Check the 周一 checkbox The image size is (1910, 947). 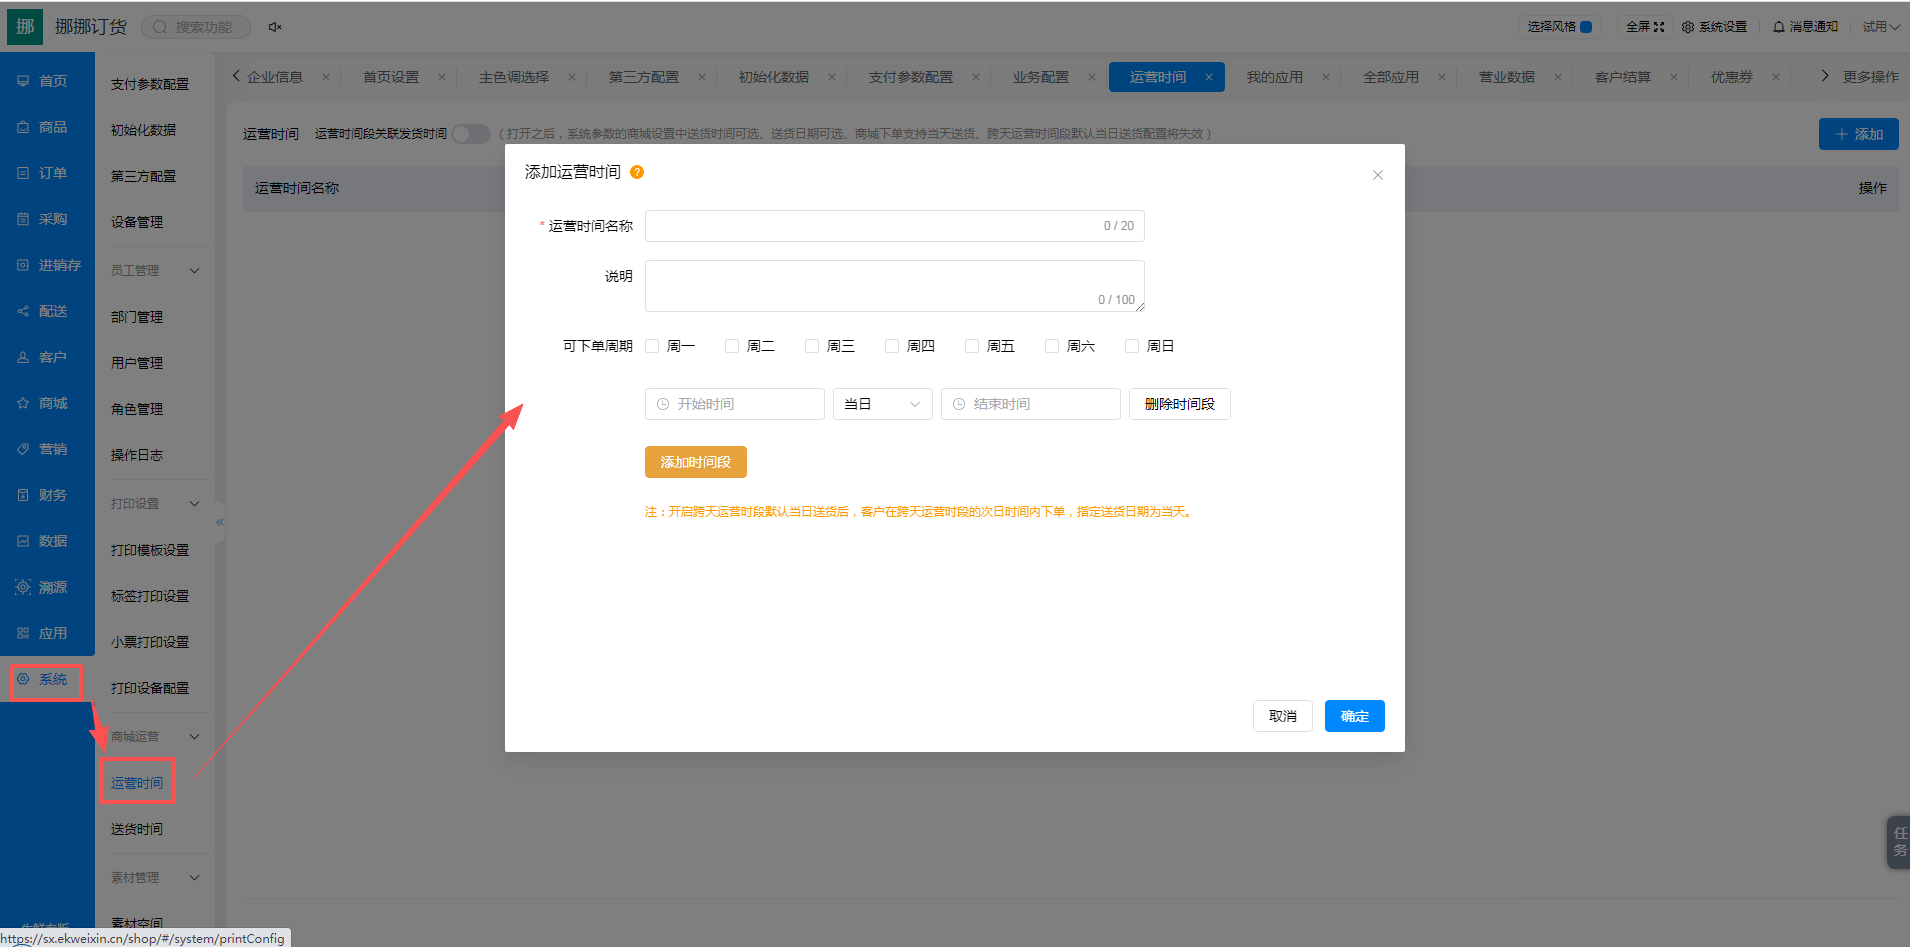(x=652, y=346)
